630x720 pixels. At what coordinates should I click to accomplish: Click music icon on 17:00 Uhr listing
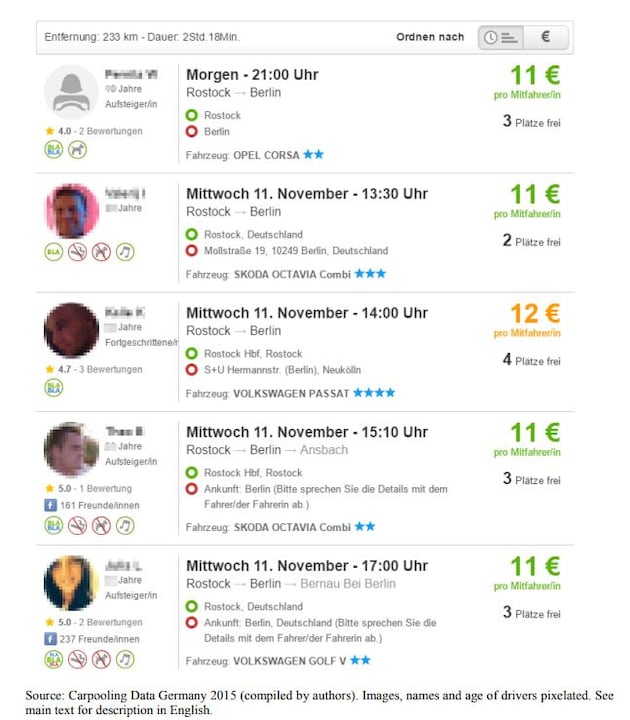[x=125, y=659]
